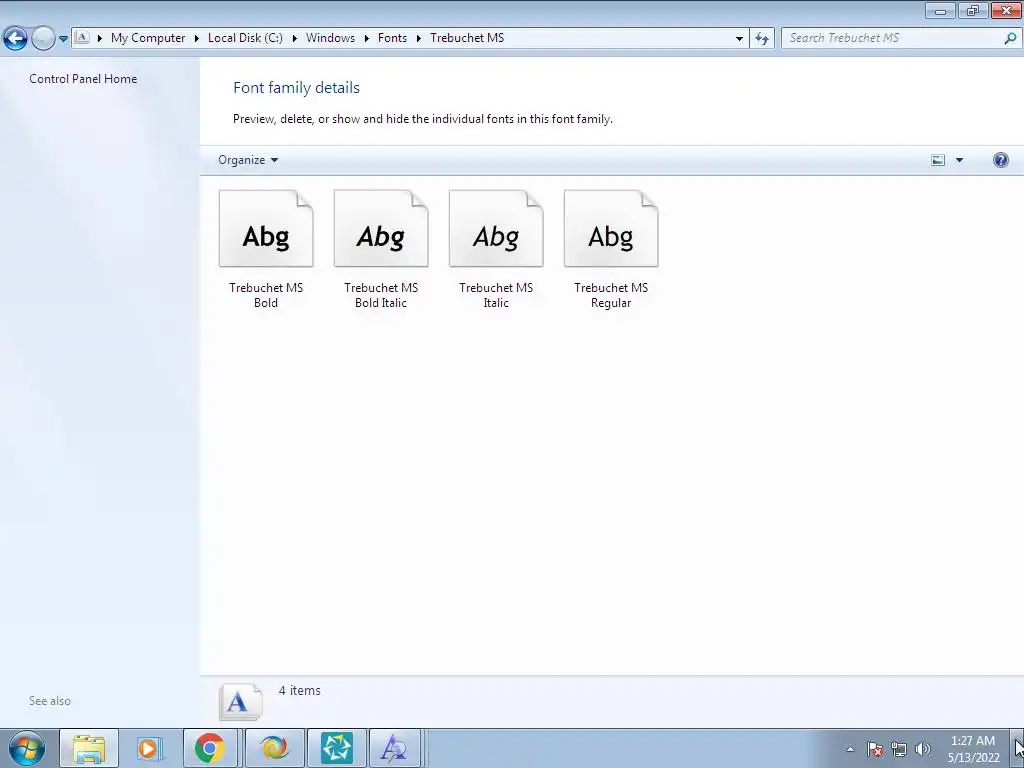Open Windows Explorer from the taskbar
Image resolution: width=1024 pixels, height=768 pixels.
click(89, 748)
